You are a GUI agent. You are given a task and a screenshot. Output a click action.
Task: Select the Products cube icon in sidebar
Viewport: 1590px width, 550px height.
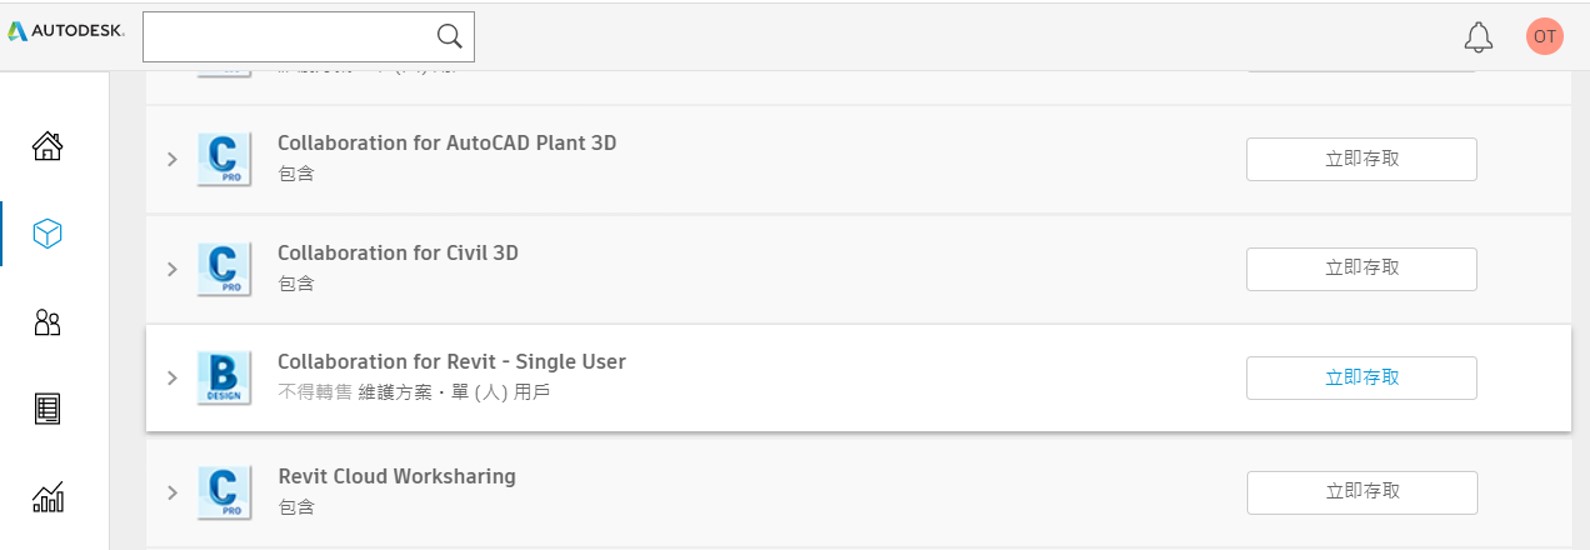coord(47,234)
